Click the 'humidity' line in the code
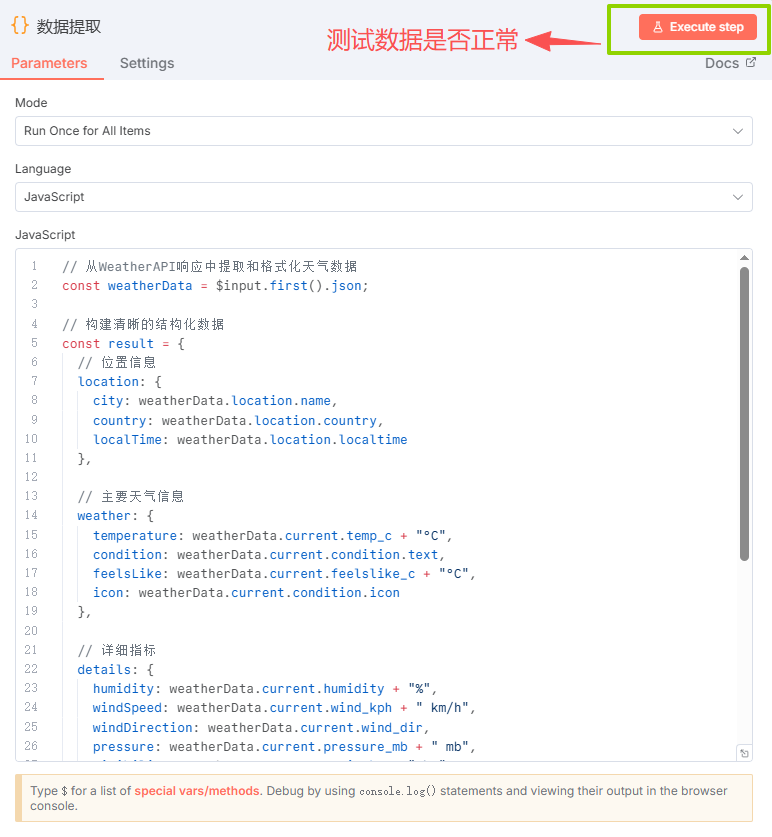The image size is (772, 837). pyautogui.click(x=265, y=688)
